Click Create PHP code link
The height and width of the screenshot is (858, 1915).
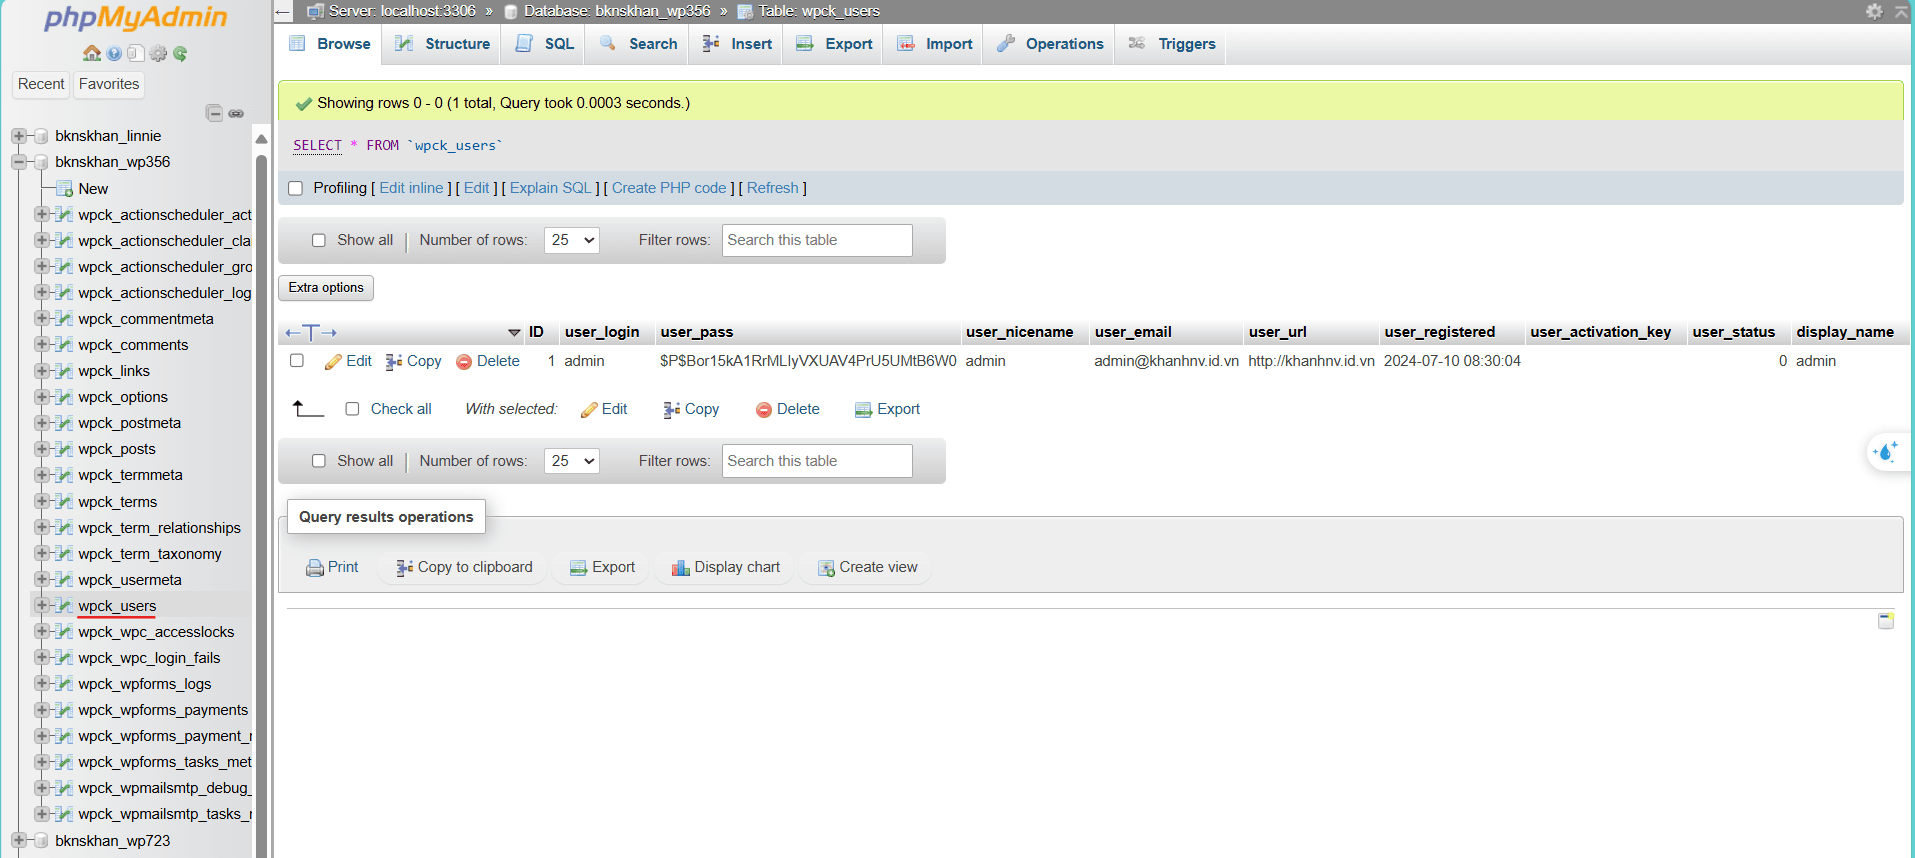(669, 188)
